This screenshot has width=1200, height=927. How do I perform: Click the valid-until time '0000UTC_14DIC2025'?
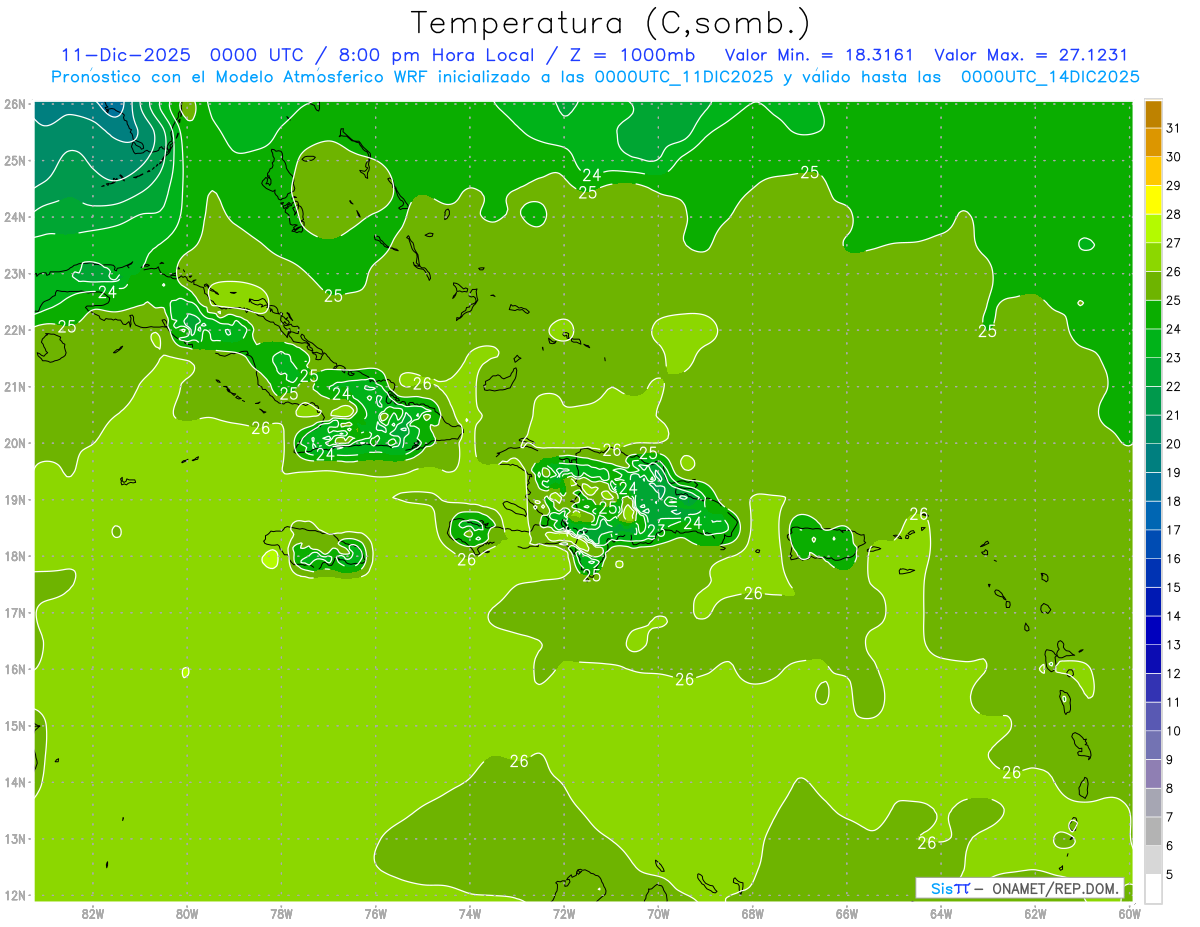pyautogui.click(x=1050, y=77)
